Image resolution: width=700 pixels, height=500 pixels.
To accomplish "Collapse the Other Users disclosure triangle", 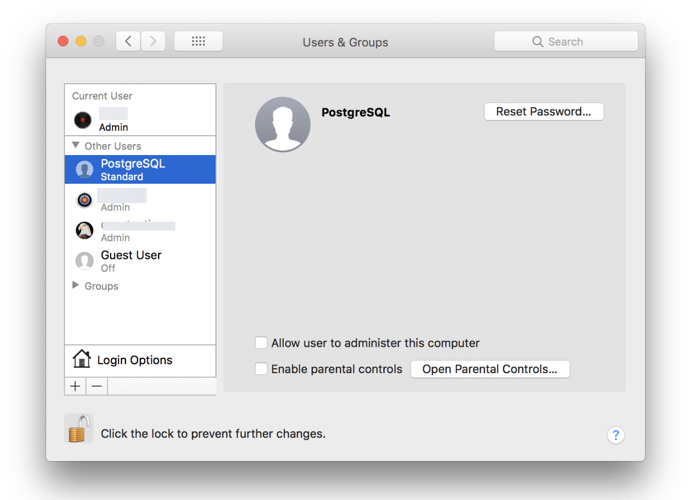I will coord(76,146).
